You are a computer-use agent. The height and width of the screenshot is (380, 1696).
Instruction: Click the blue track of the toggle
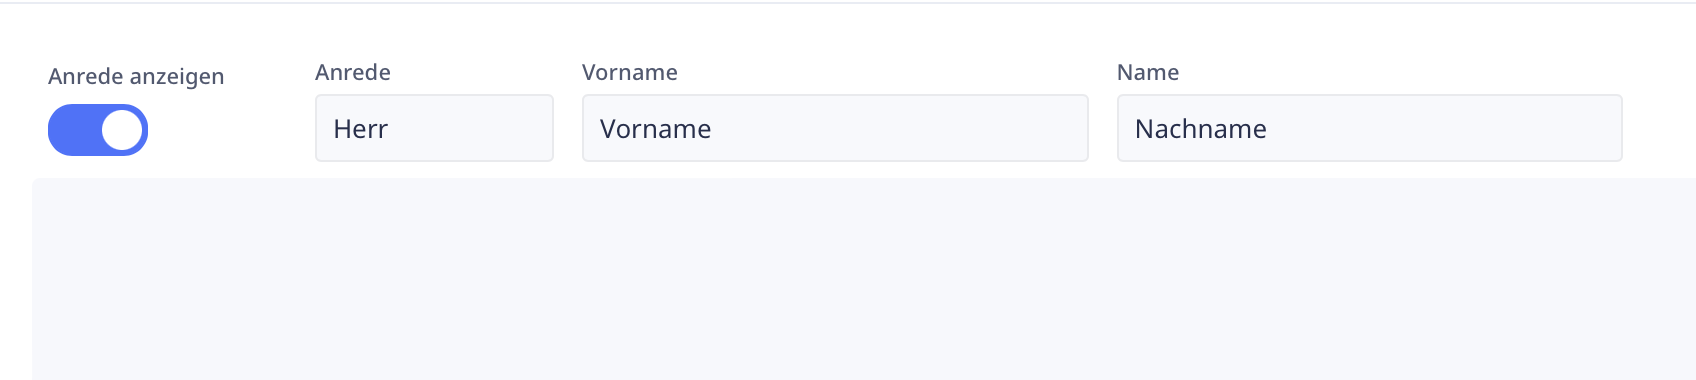click(72, 130)
